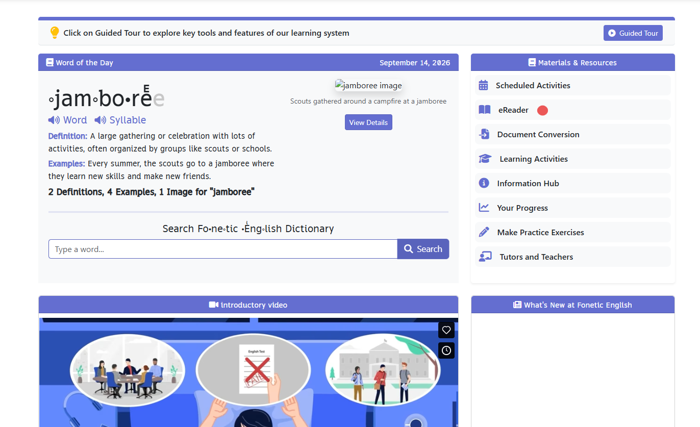Open the eReader
The height and width of the screenshot is (427, 700).
pyautogui.click(x=573, y=110)
